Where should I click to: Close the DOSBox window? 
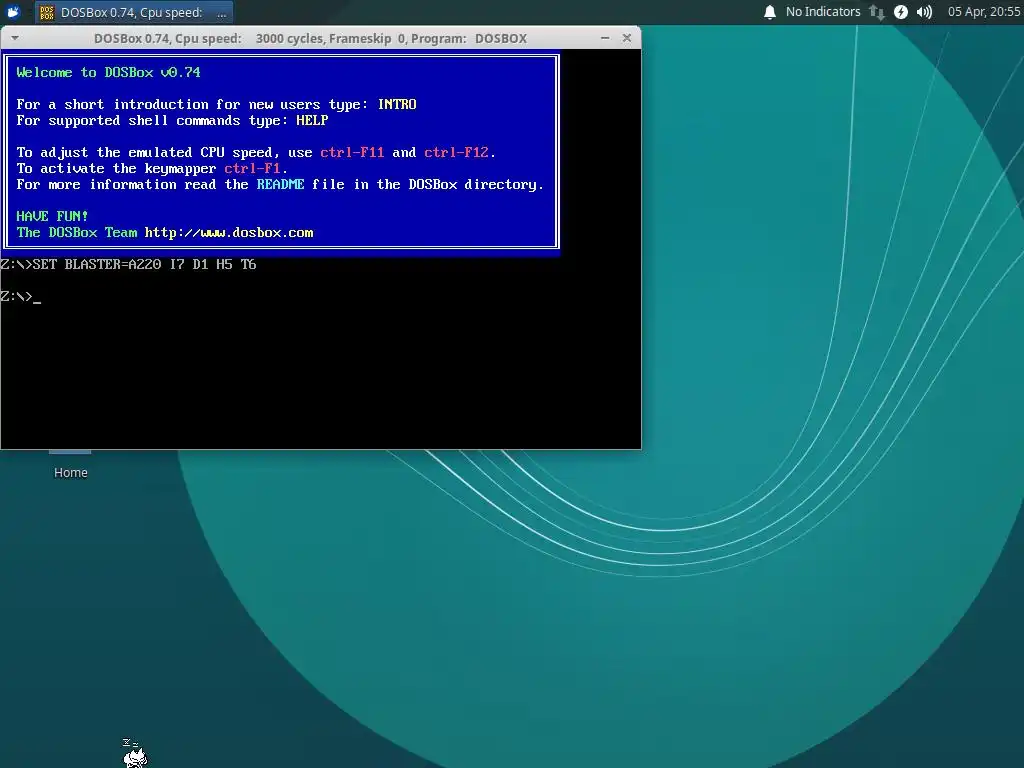tap(626, 38)
